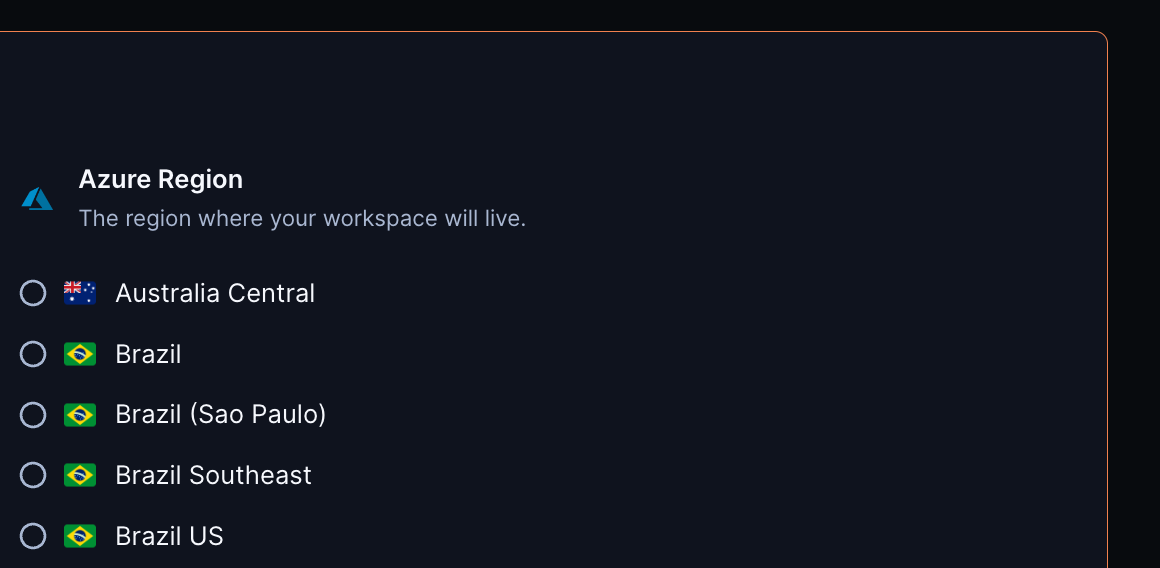Click the Australia Central label text
The height and width of the screenshot is (568, 1160).
[215, 293]
